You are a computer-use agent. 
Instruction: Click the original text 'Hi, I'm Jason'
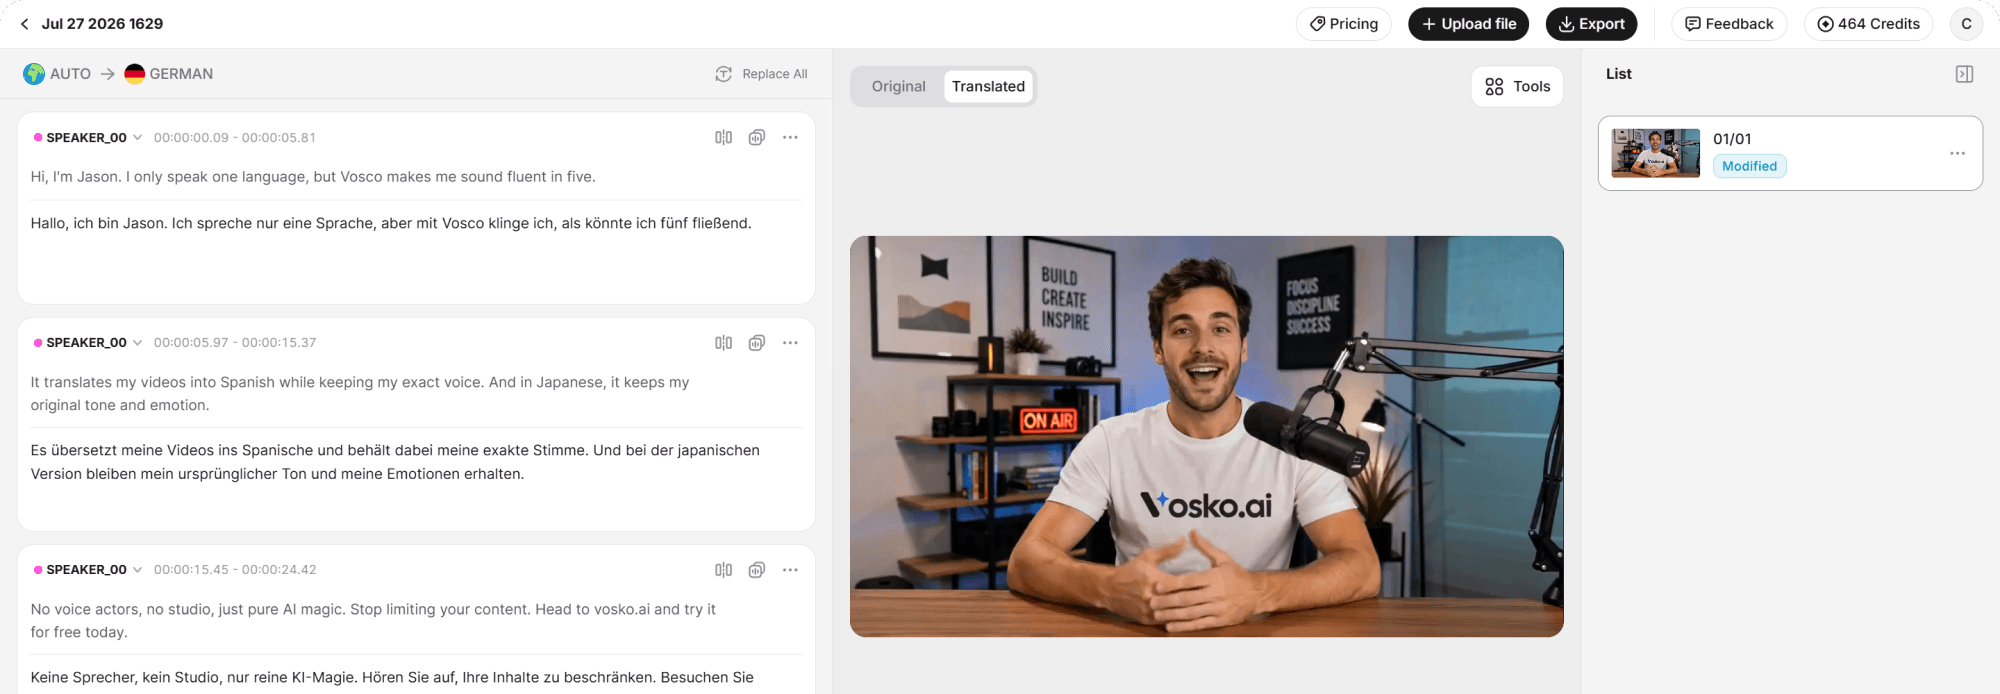(313, 177)
